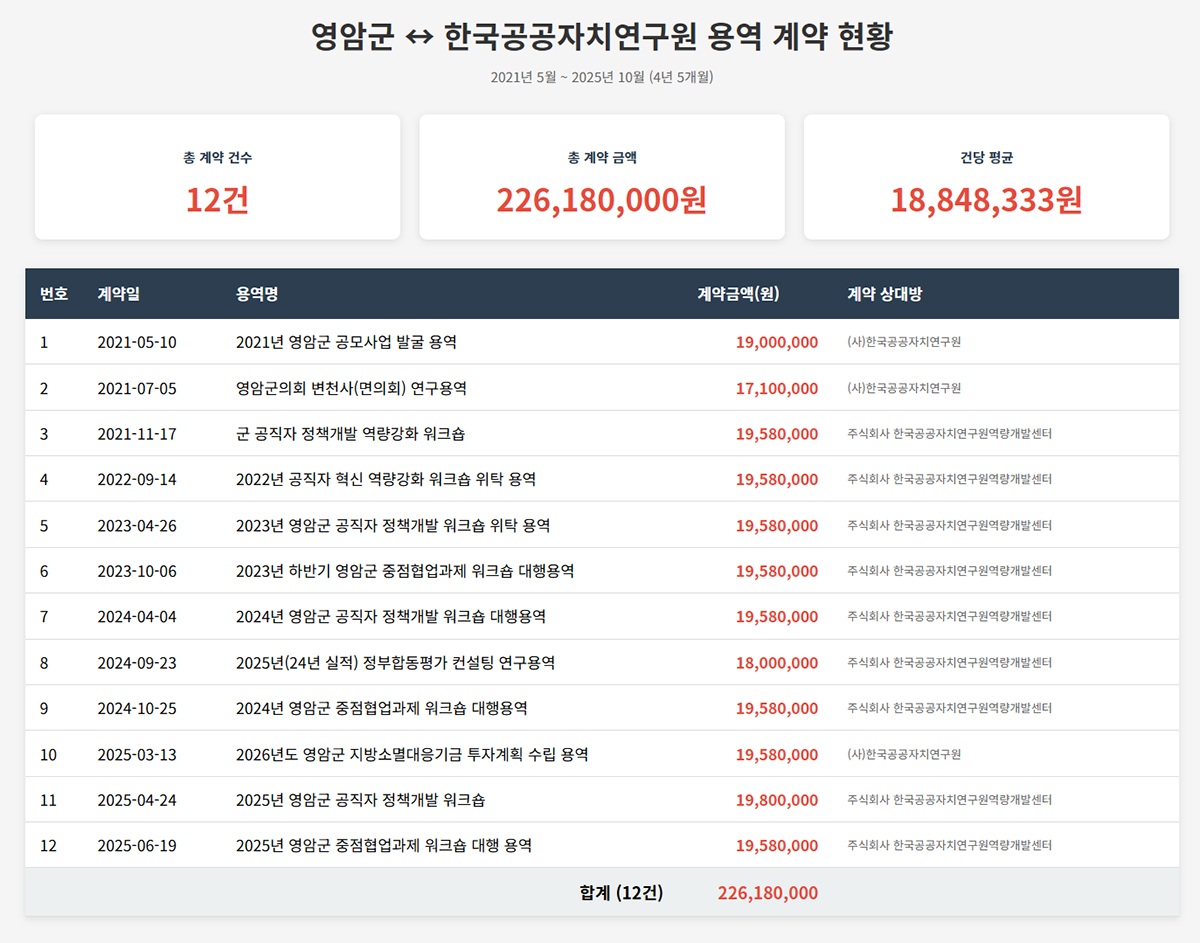
Task: Click the 합계 (12건) total label
Action: pos(621,892)
